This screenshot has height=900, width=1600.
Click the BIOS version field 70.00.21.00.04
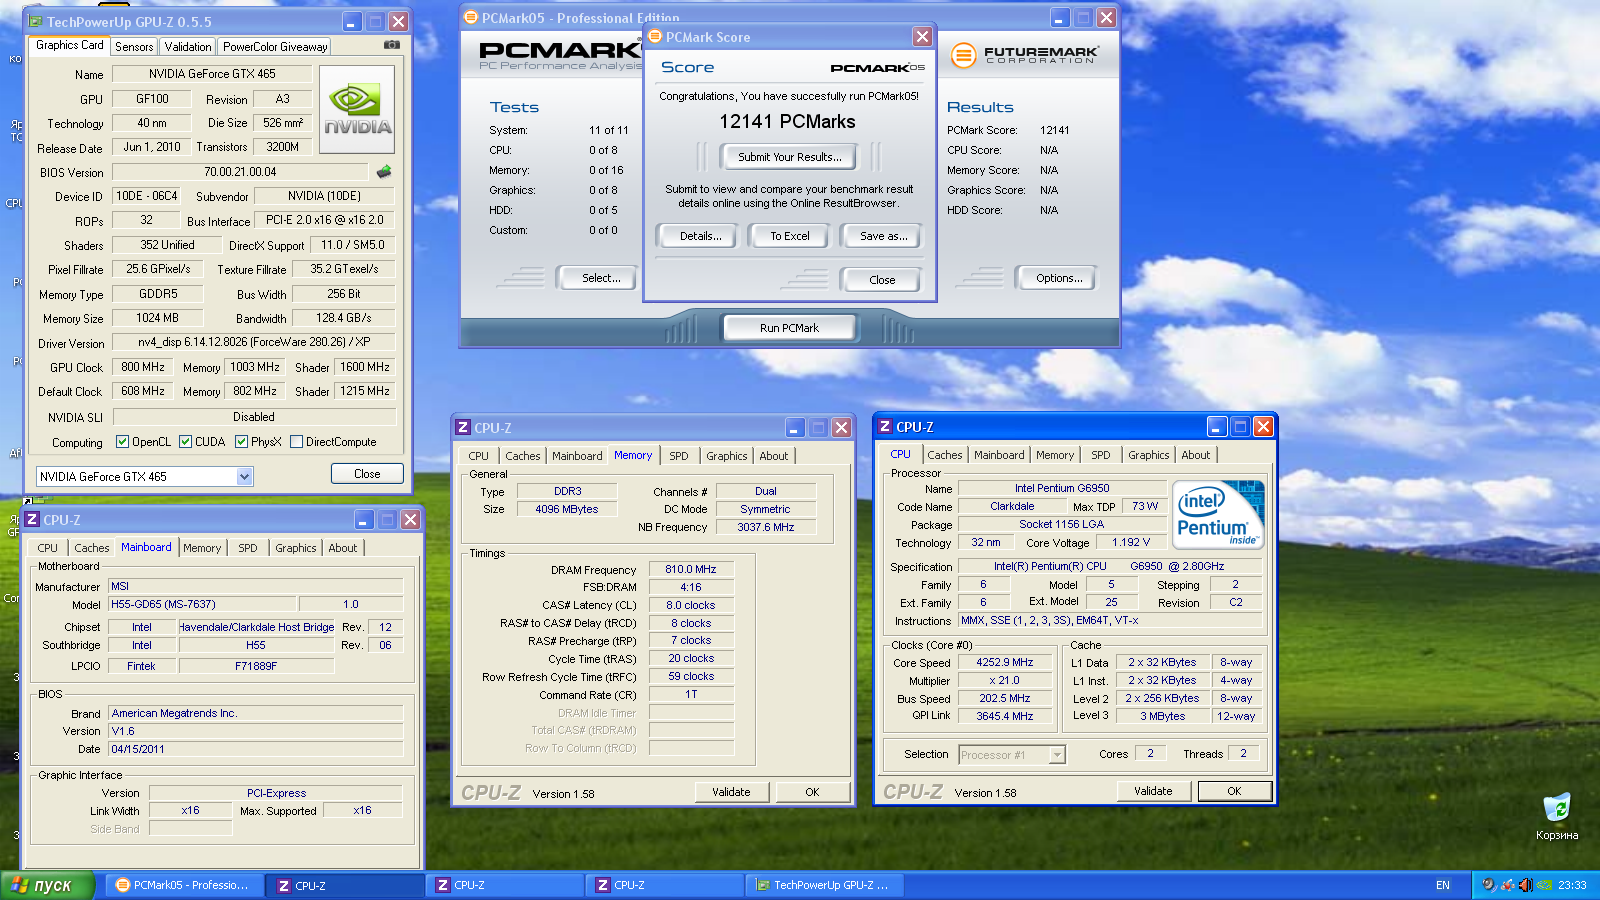240,172
